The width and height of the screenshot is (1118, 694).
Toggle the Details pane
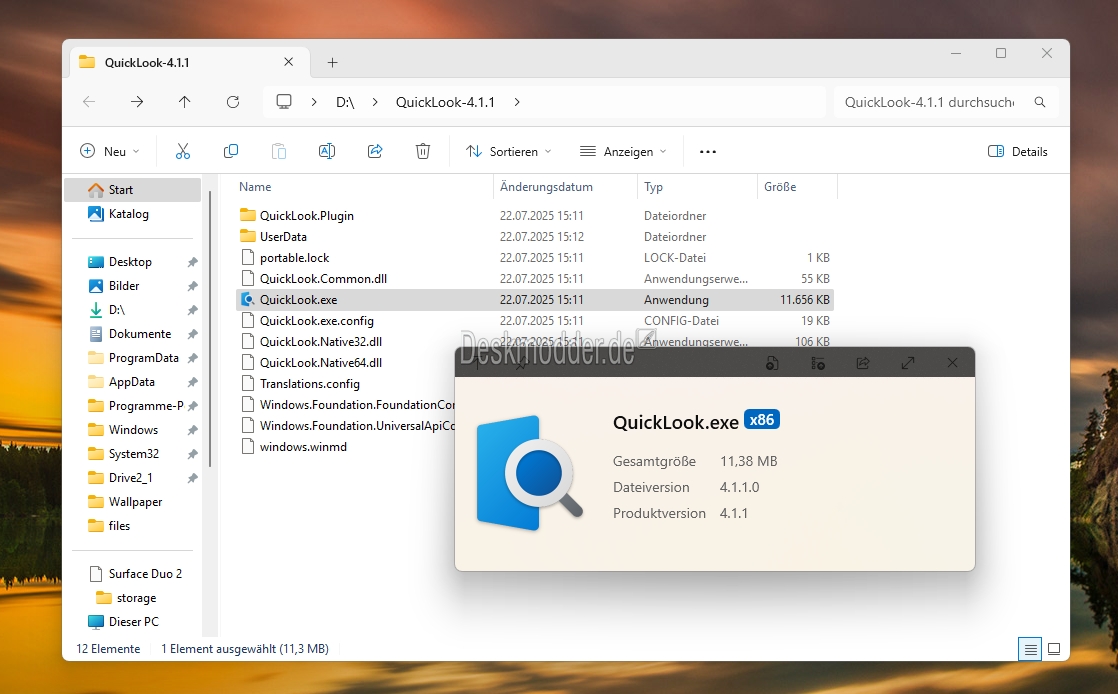(x=1017, y=151)
